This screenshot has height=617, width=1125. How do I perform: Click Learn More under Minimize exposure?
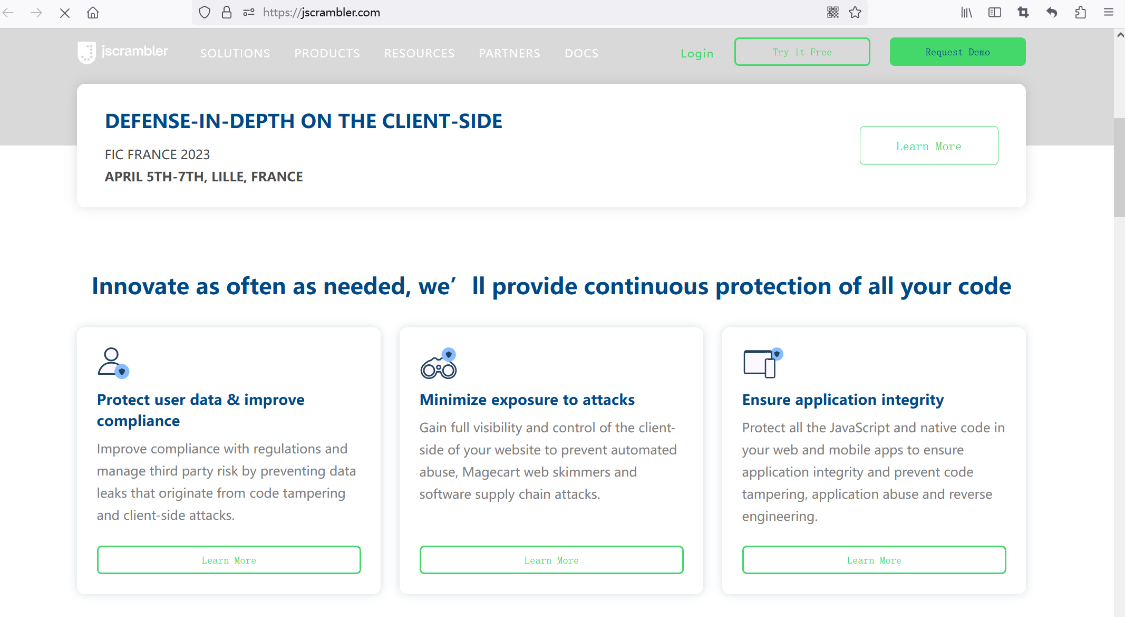pyautogui.click(x=551, y=560)
